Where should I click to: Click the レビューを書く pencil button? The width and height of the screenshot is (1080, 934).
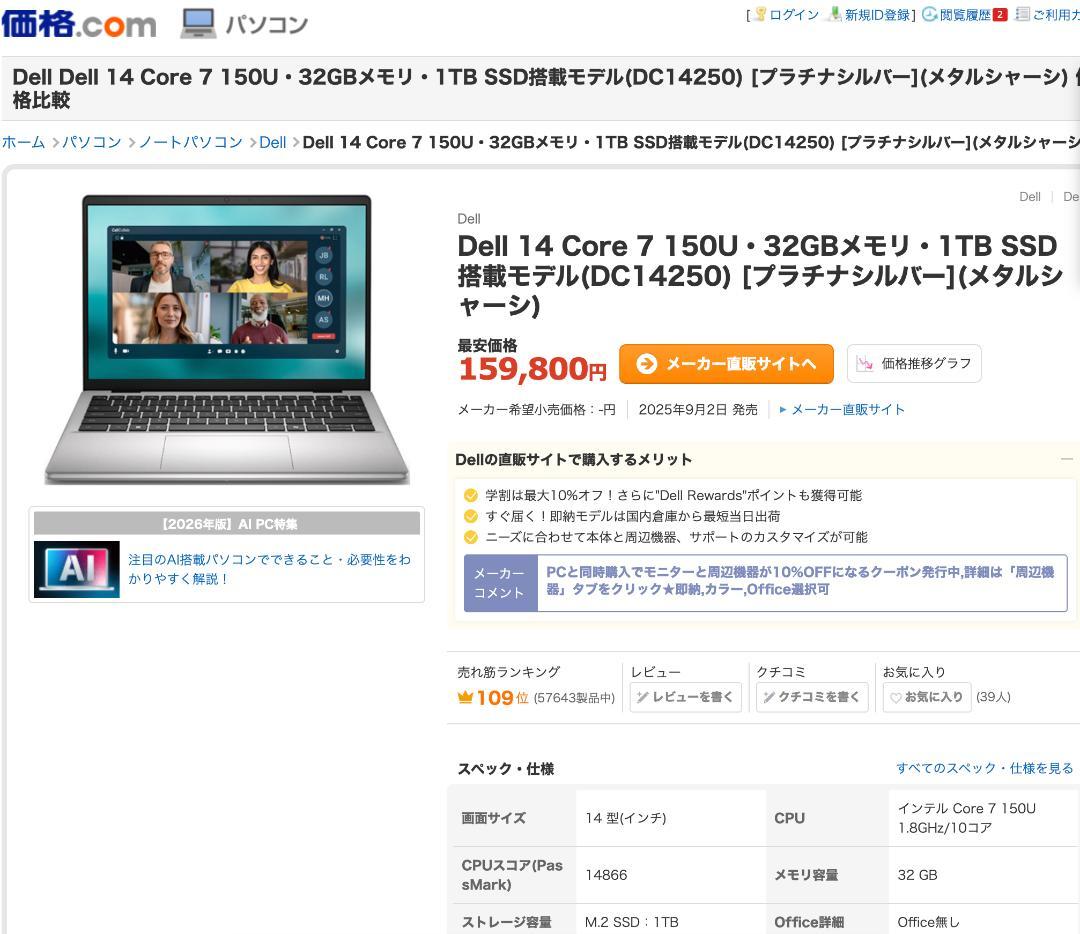[685, 697]
